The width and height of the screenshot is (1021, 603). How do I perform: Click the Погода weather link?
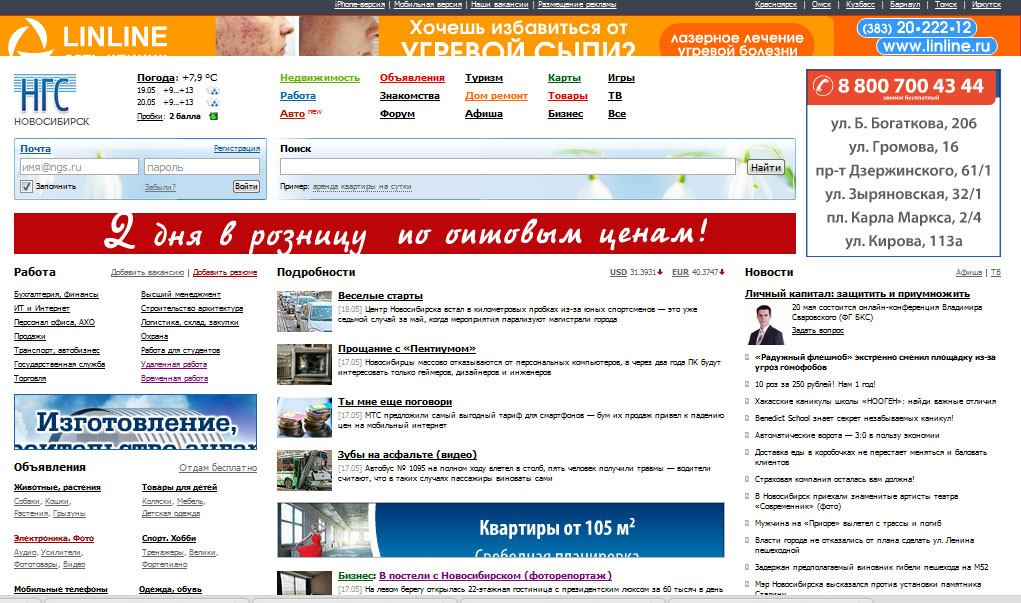click(x=156, y=77)
